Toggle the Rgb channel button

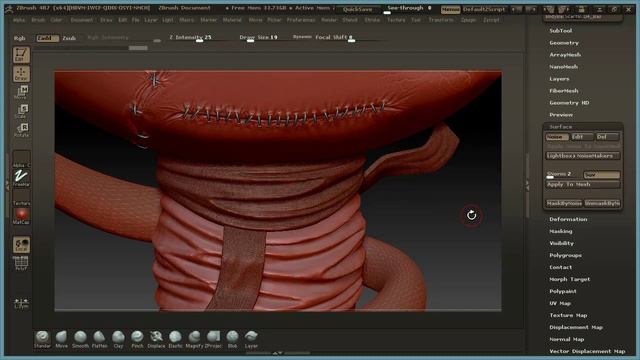coord(20,38)
